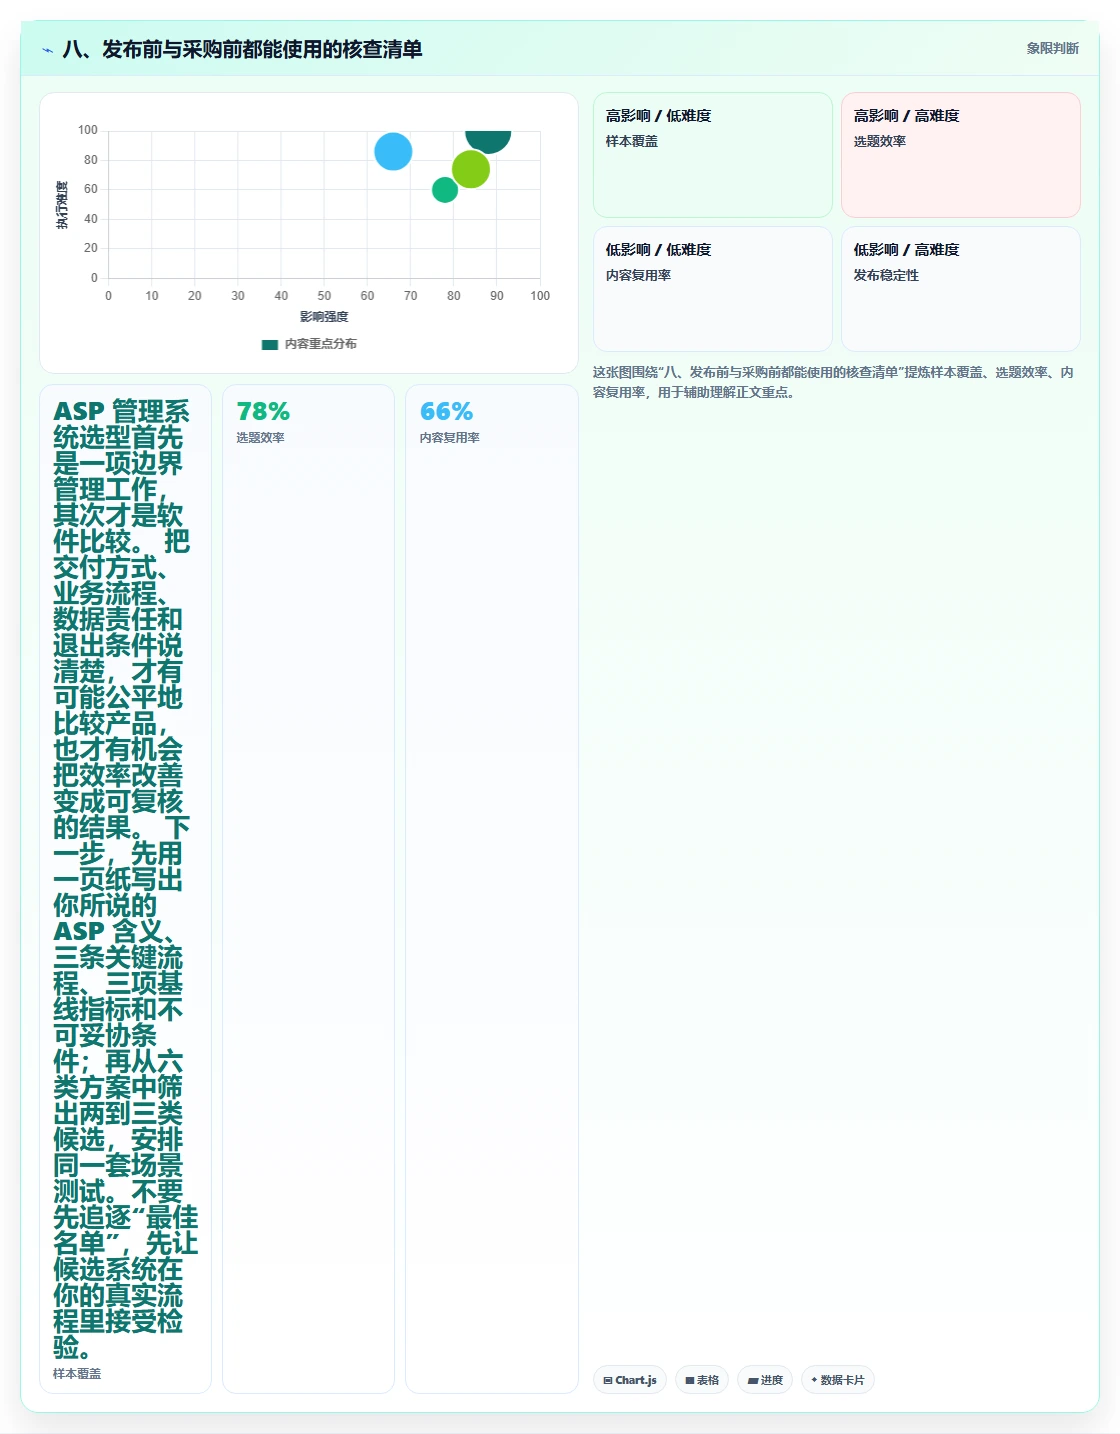Select the 高影响 / 高难度 quadrant card
Viewport: 1120px width, 1434px height.
click(x=961, y=155)
